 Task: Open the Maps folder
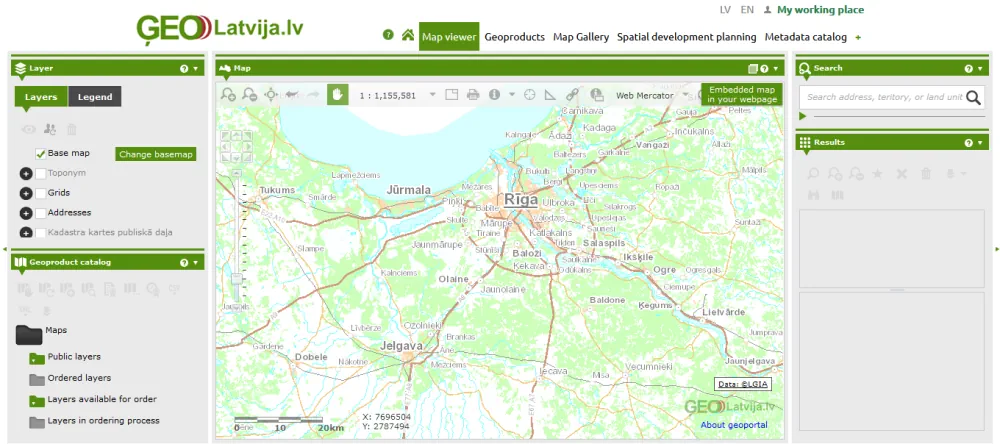29,334
